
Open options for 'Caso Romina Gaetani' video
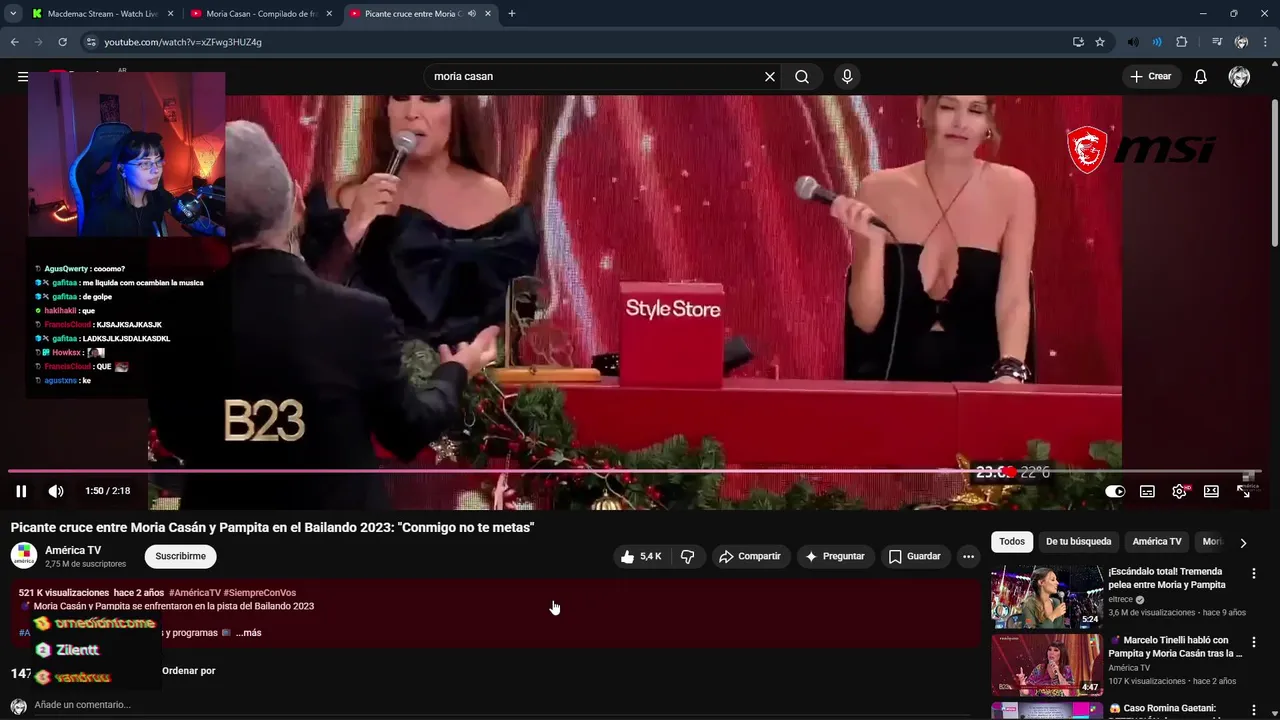[x=1253, y=710]
